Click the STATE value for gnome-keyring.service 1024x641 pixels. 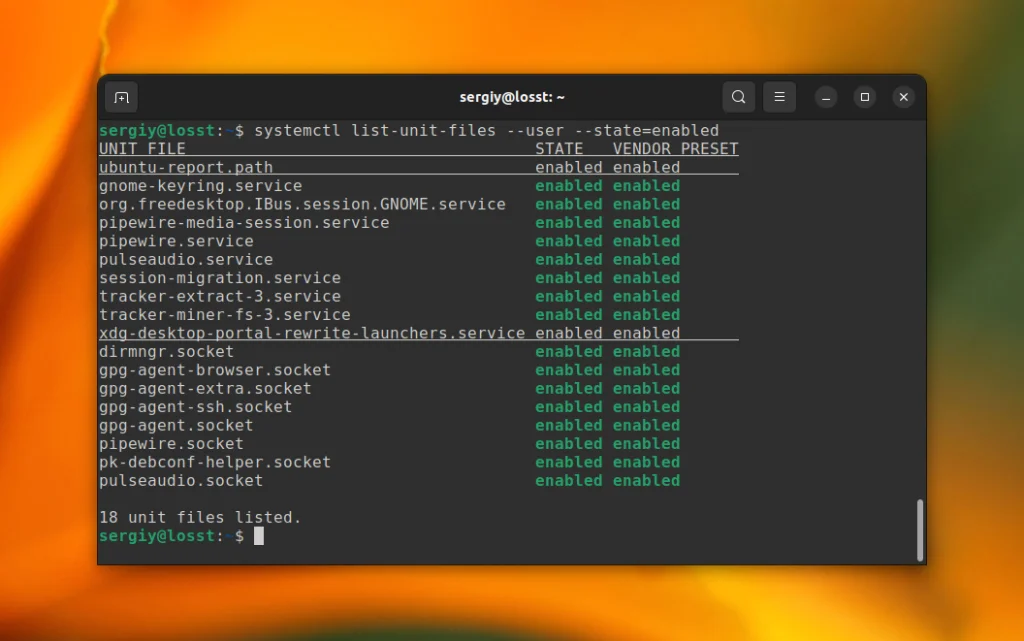click(569, 185)
